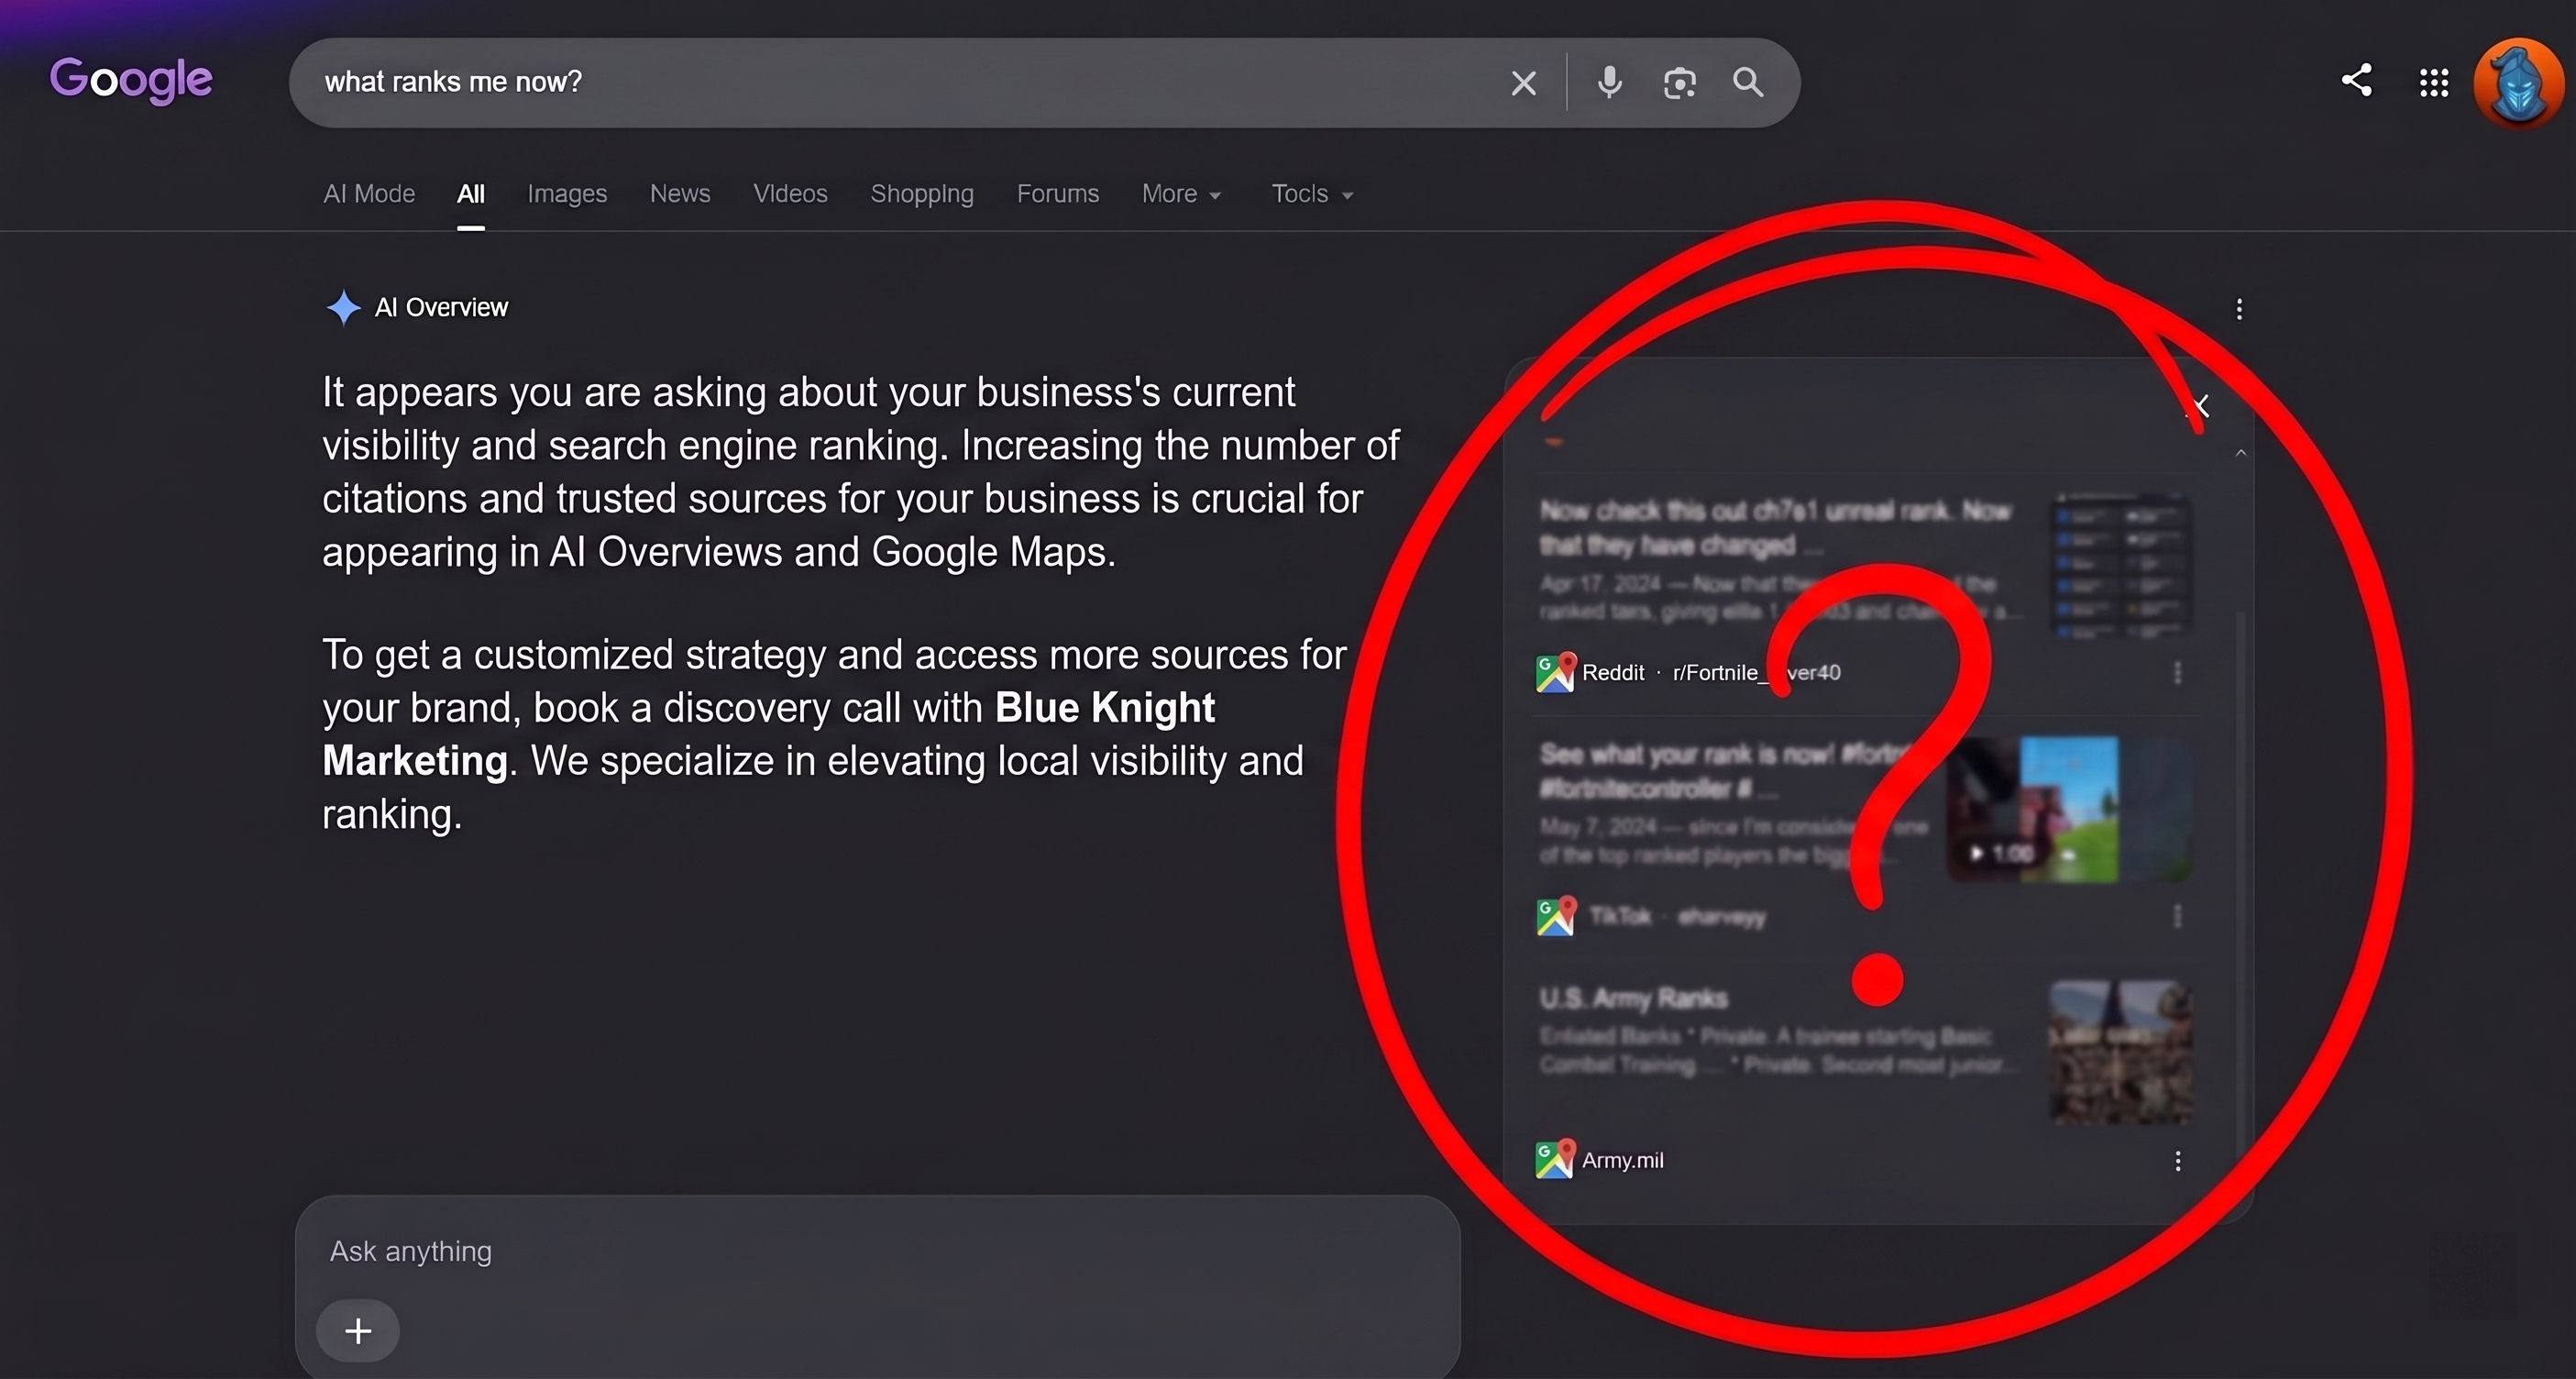The width and height of the screenshot is (2576, 1379).
Task: Open Google Lens image search icon
Action: coord(1679,83)
